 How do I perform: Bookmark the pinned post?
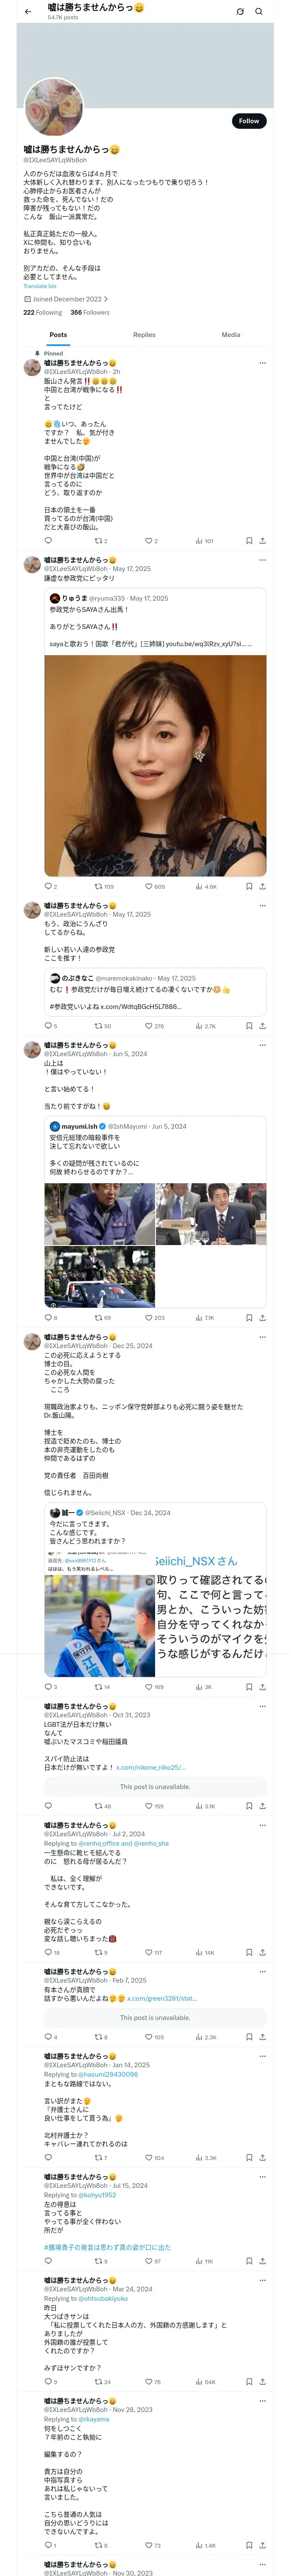click(249, 541)
